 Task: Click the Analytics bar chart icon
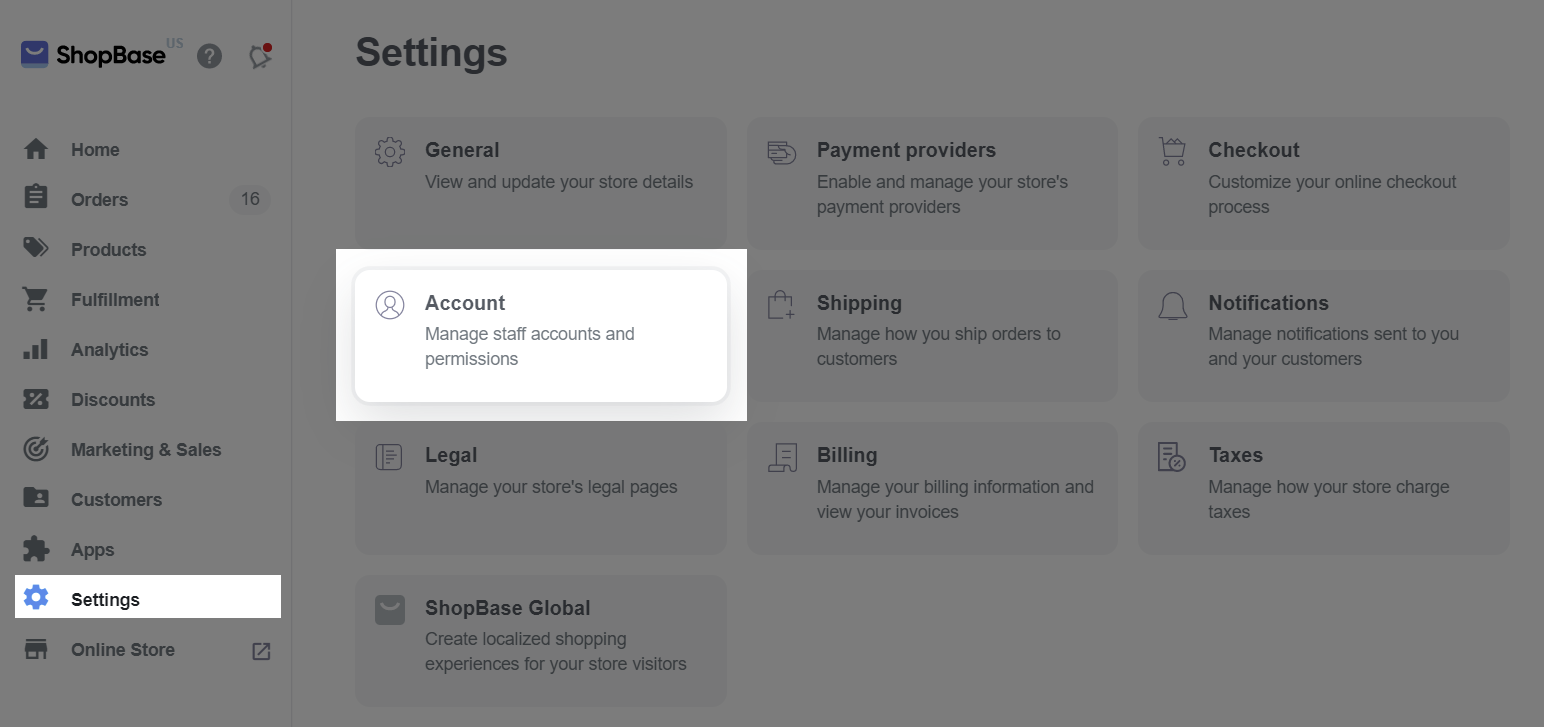click(36, 349)
